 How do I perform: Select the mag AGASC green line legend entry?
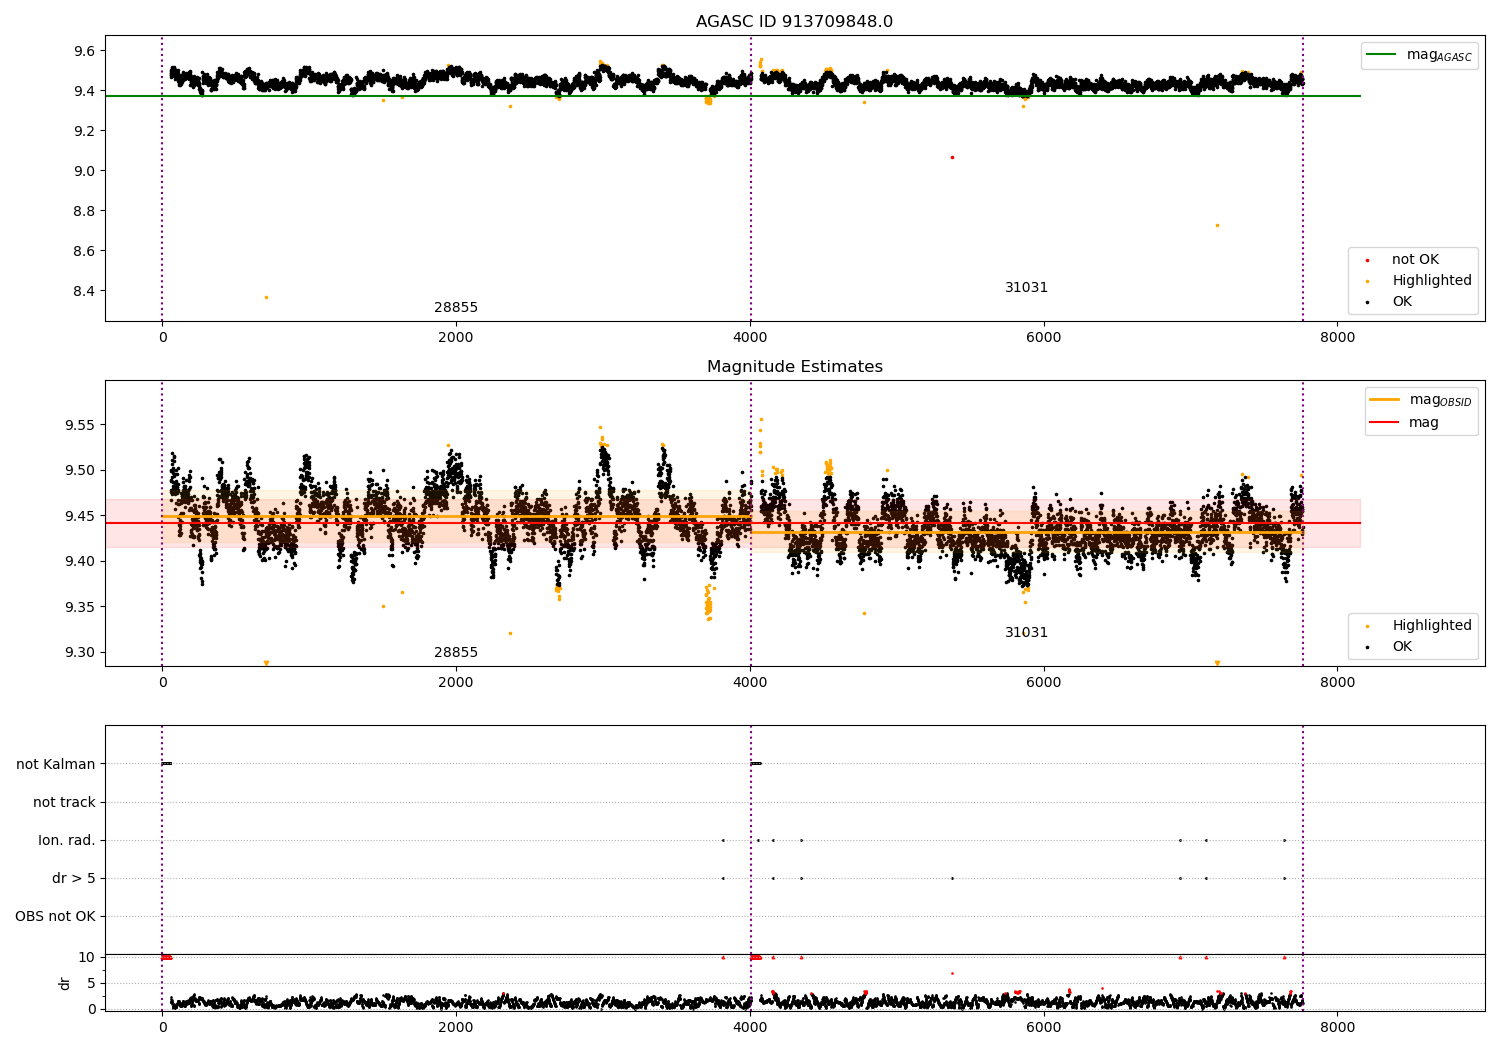click(1419, 55)
